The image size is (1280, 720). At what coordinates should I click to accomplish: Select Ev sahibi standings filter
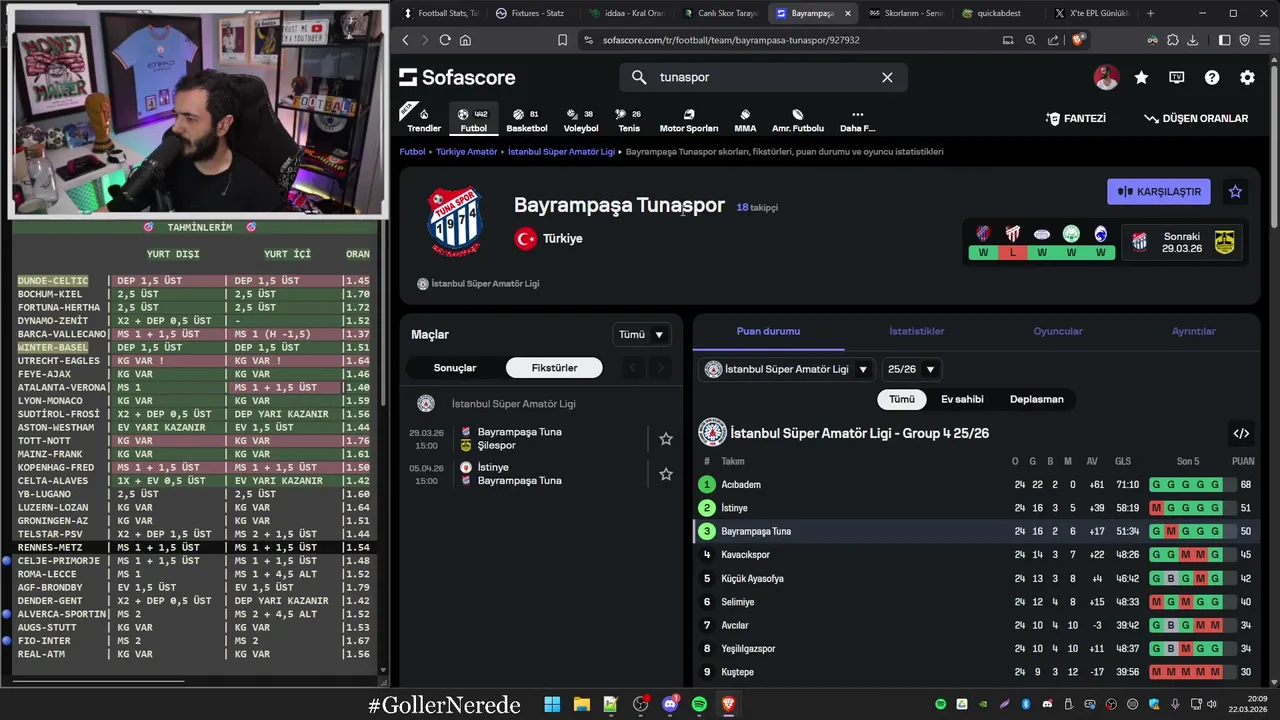click(962, 399)
